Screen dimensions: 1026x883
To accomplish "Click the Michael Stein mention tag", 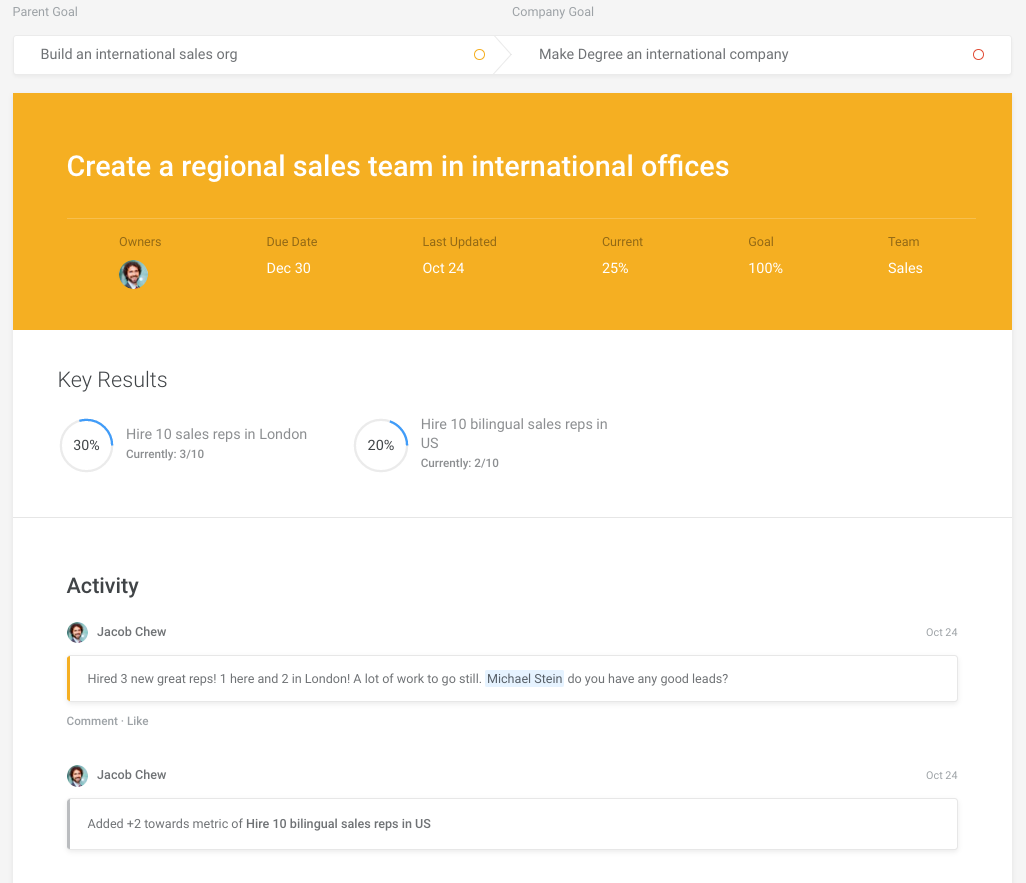I will click(x=525, y=679).
